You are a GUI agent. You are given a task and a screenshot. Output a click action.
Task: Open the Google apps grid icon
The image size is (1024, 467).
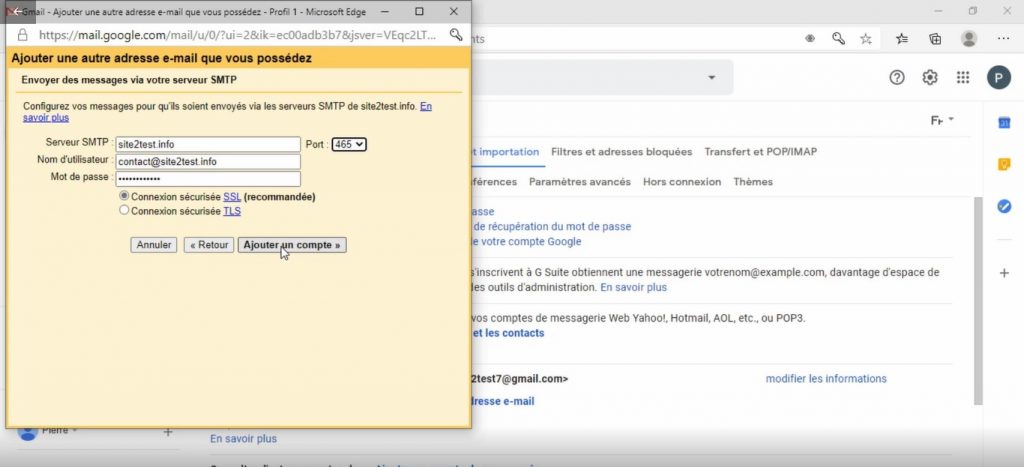963,78
